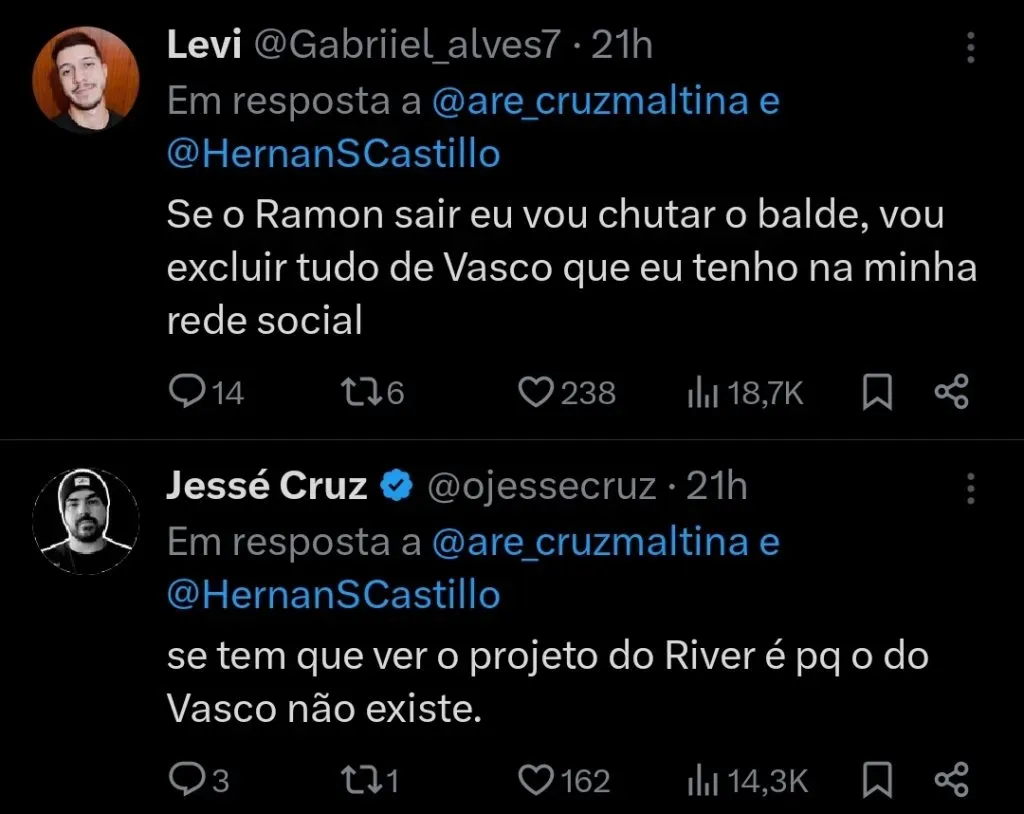The height and width of the screenshot is (814, 1024).
Task: Bookmark Levi's tweet
Action: point(877,391)
